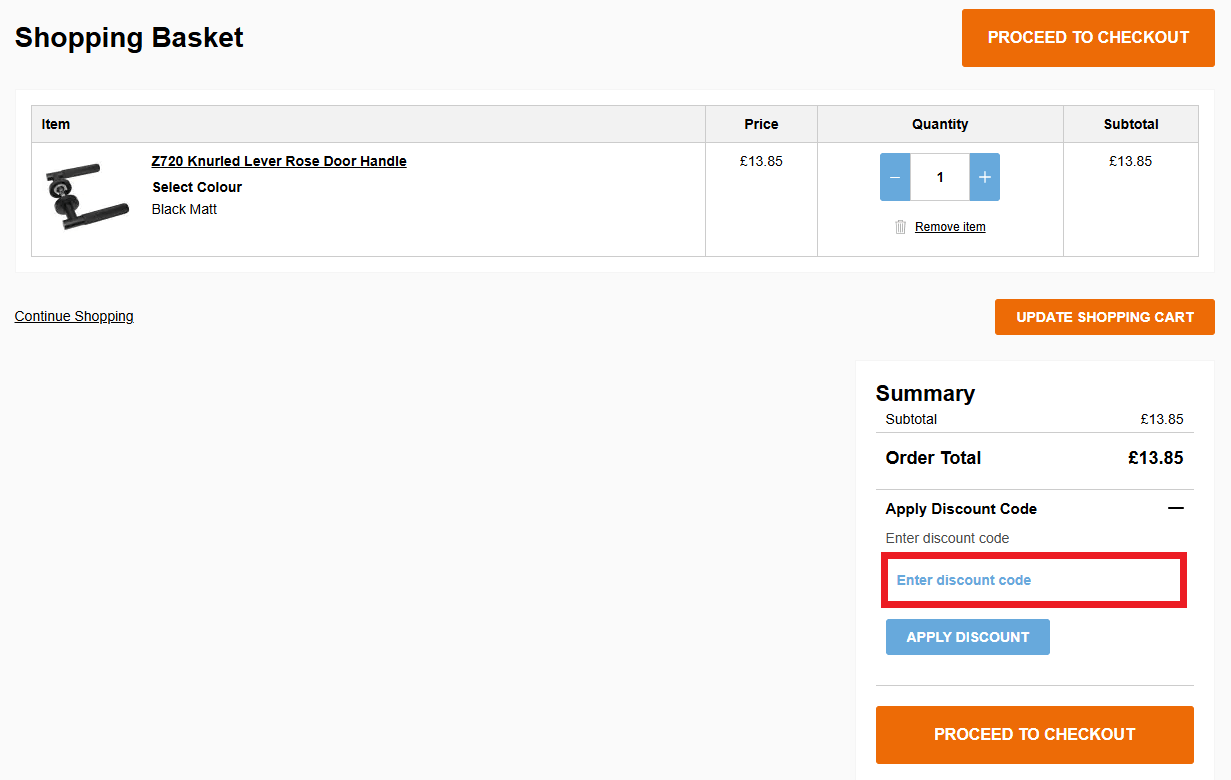Viewport: 1231px width, 780px height.
Task: Click the Black Matt colour text
Action: point(184,209)
